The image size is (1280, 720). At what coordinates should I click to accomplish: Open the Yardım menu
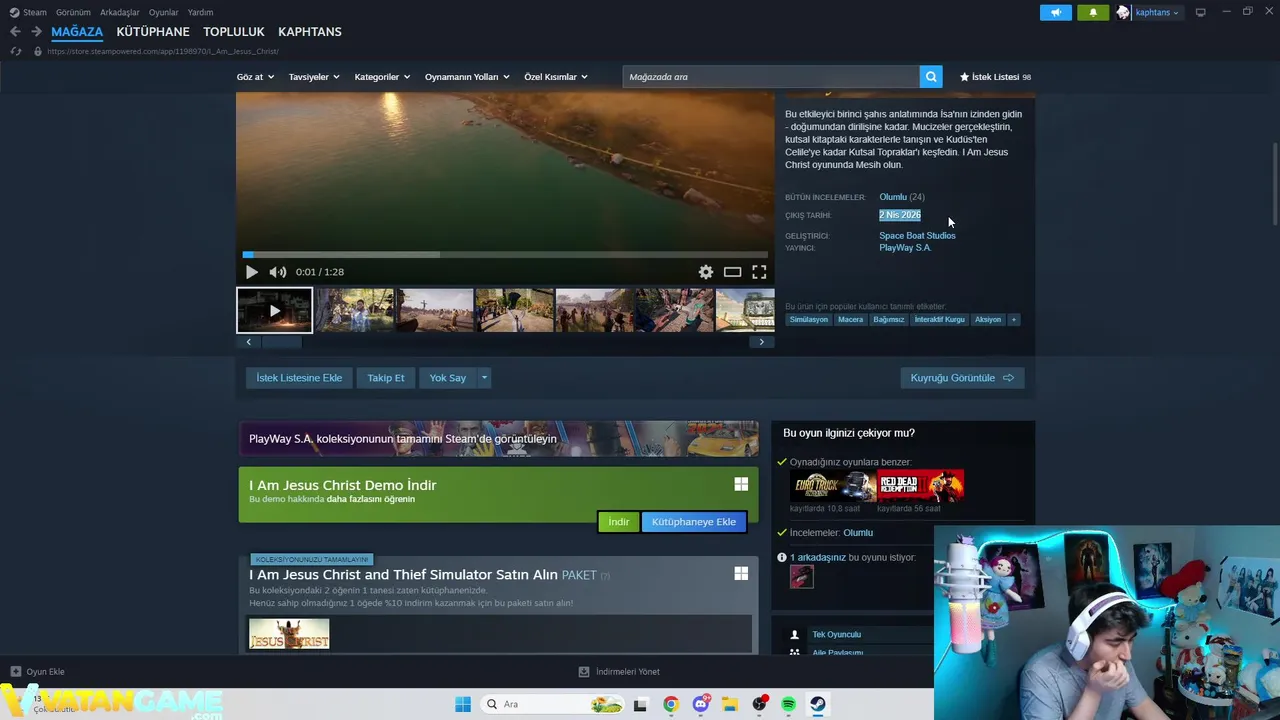[x=200, y=12]
